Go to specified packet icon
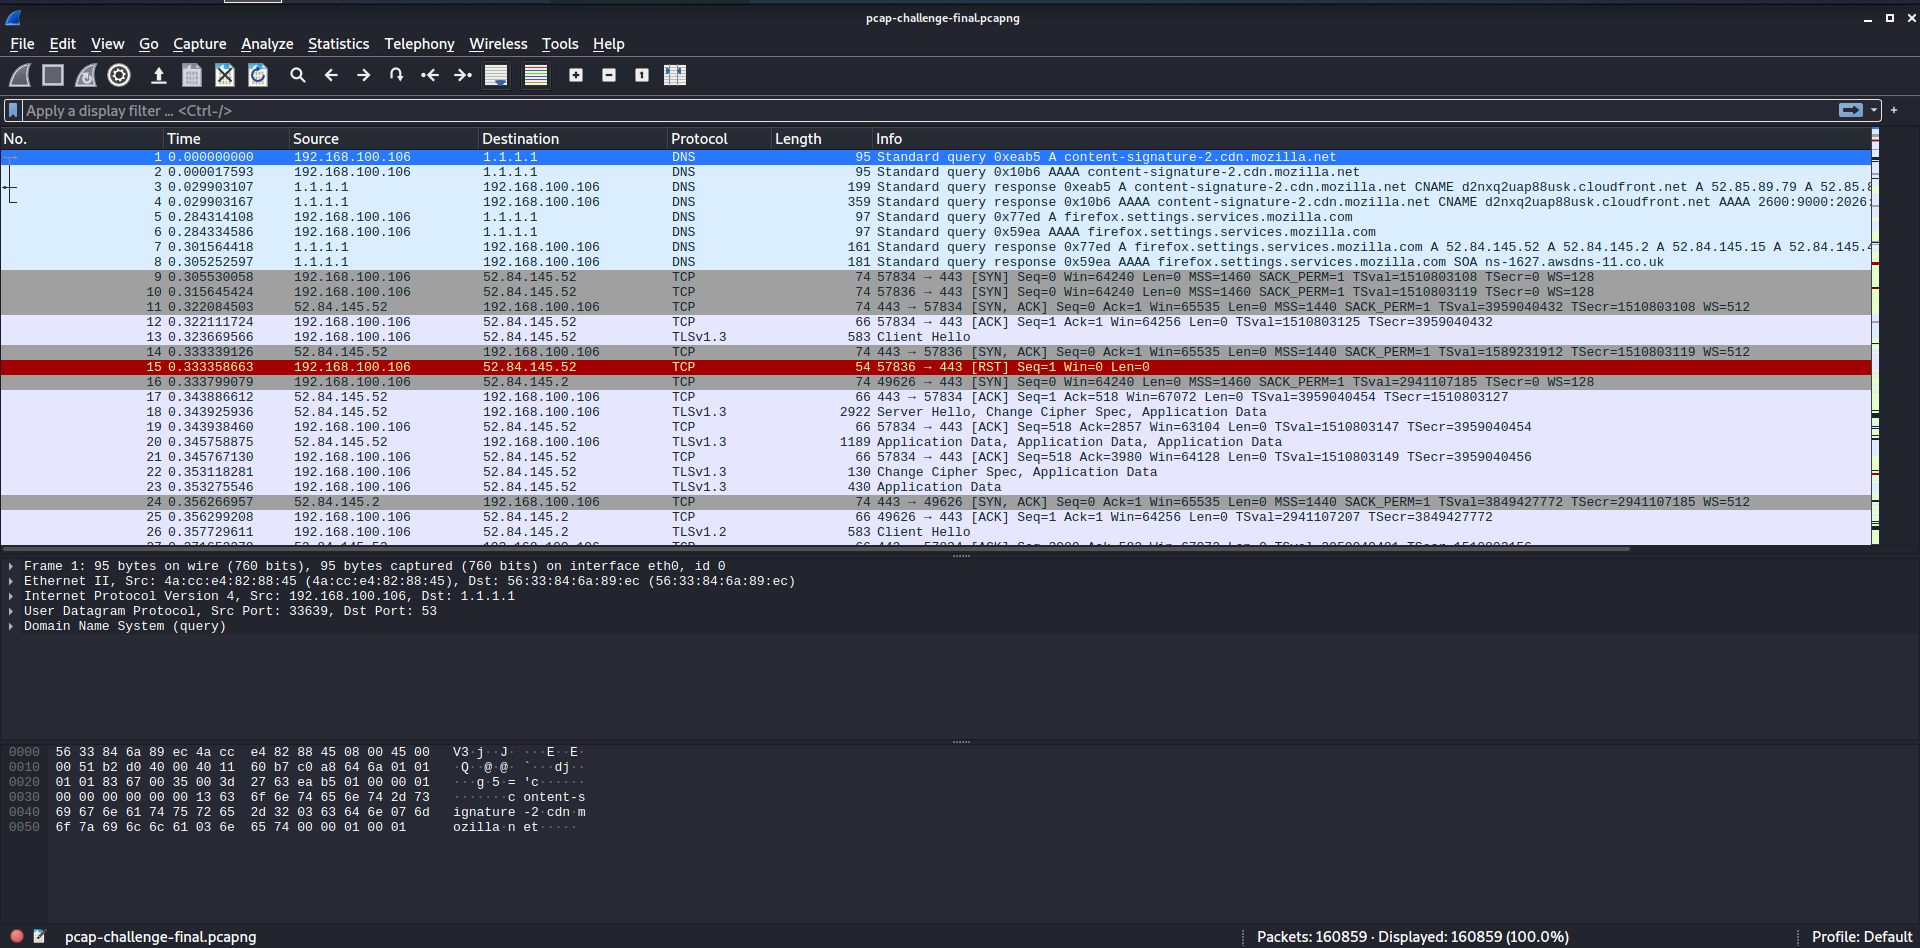 [397, 75]
